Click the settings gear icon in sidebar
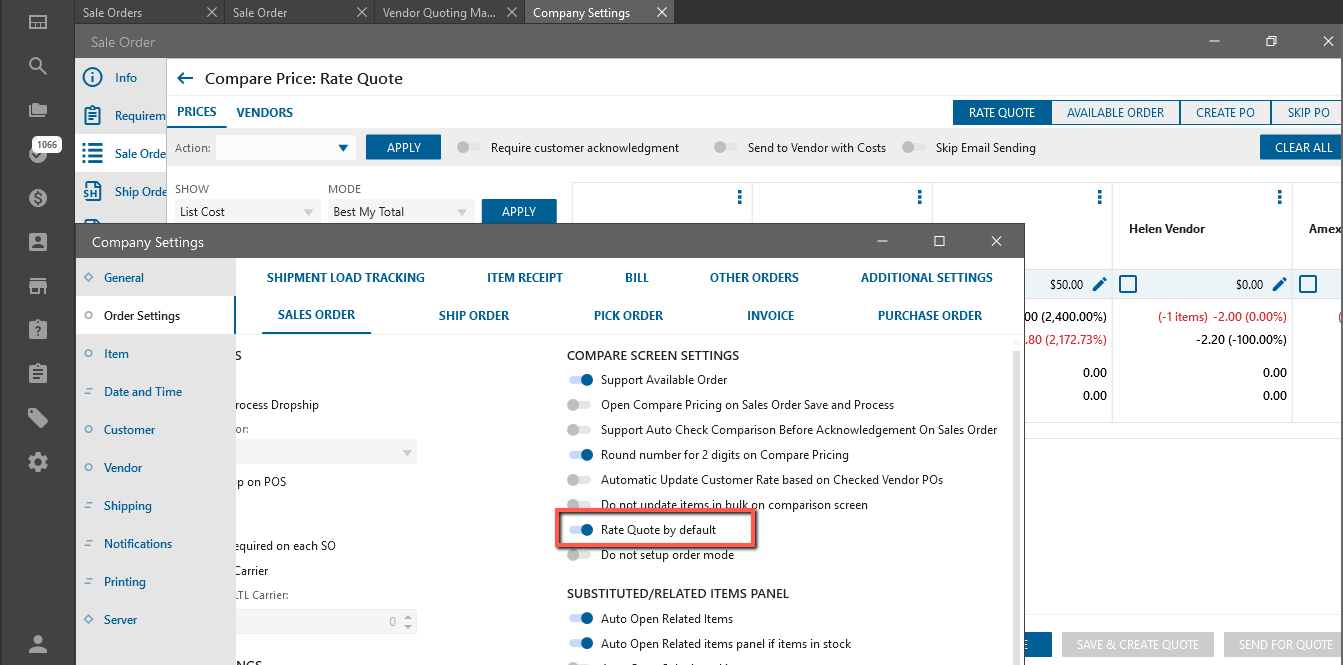Screen dimensions: 1343x665 pyautogui.click(x=37, y=462)
